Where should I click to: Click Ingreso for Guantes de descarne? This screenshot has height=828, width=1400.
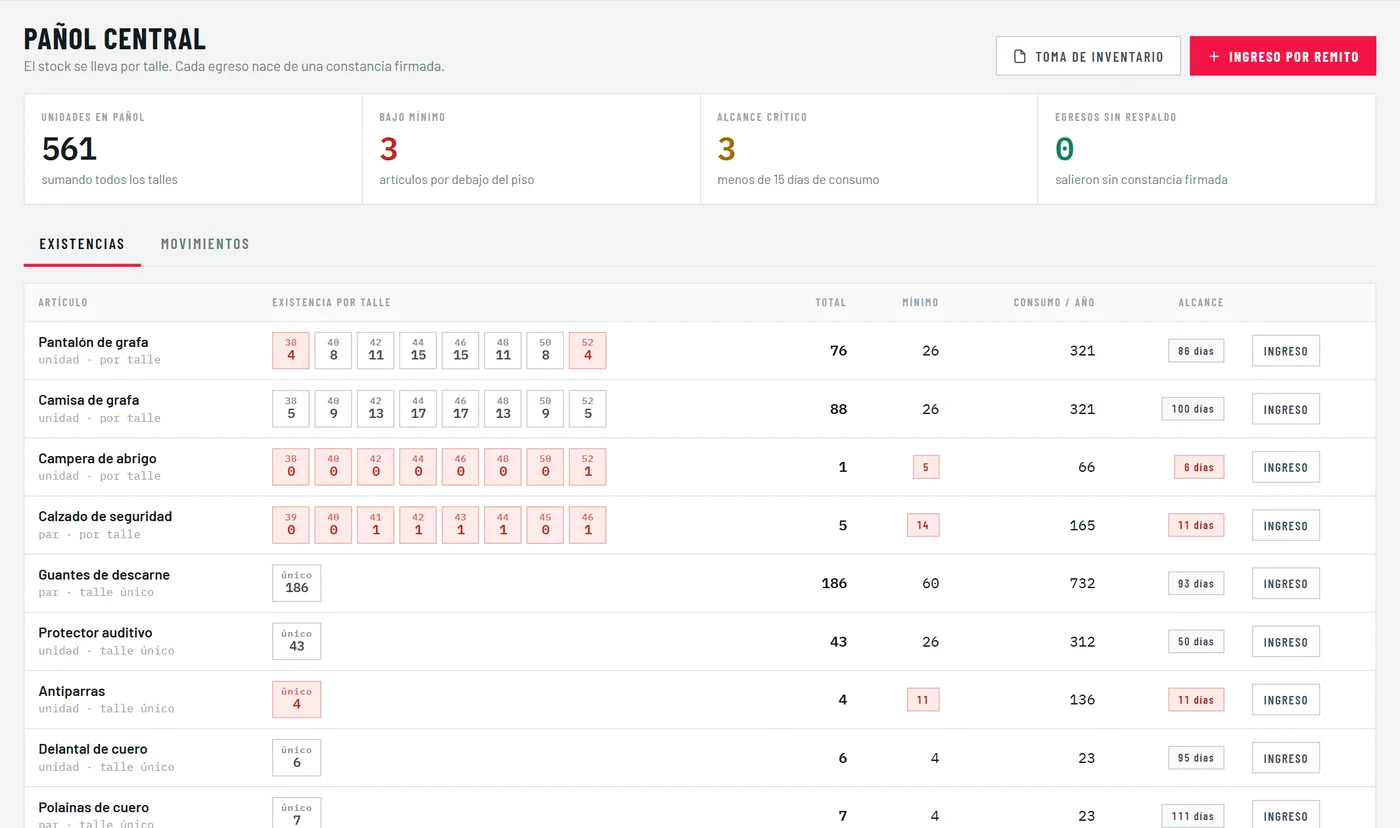click(x=1286, y=583)
